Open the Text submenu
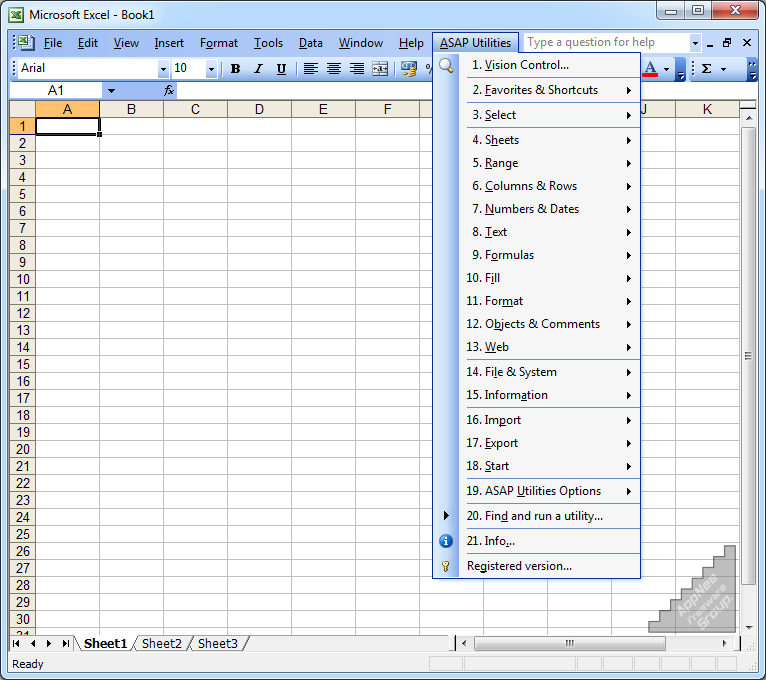Viewport: 766px width, 680px height. point(550,232)
